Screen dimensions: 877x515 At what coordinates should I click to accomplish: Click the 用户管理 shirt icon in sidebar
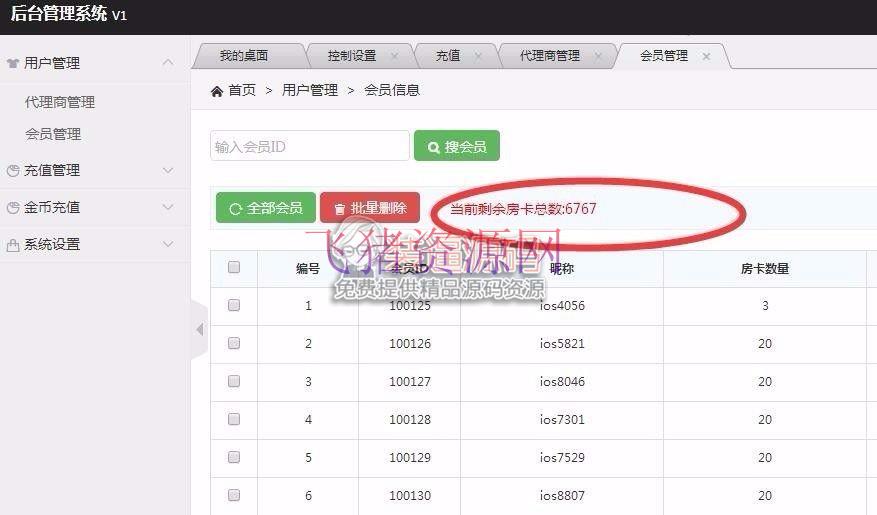[13, 63]
